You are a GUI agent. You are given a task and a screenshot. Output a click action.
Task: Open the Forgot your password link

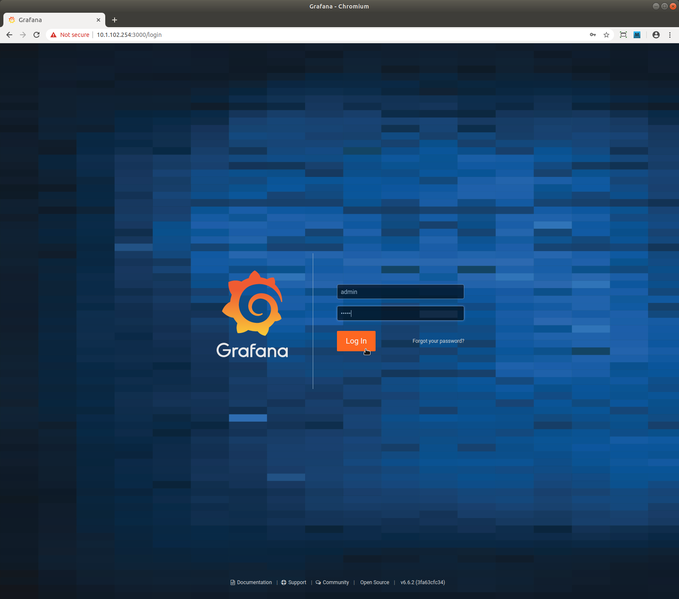[438, 341]
